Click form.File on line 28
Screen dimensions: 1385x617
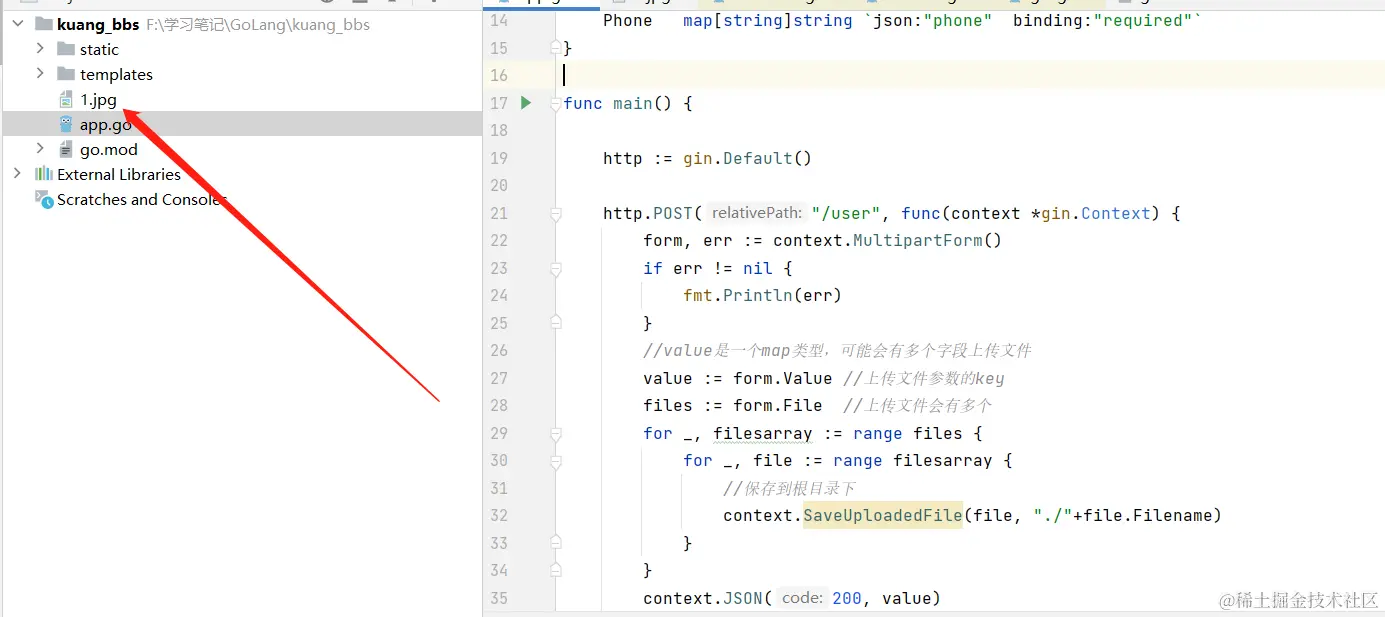point(778,406)
